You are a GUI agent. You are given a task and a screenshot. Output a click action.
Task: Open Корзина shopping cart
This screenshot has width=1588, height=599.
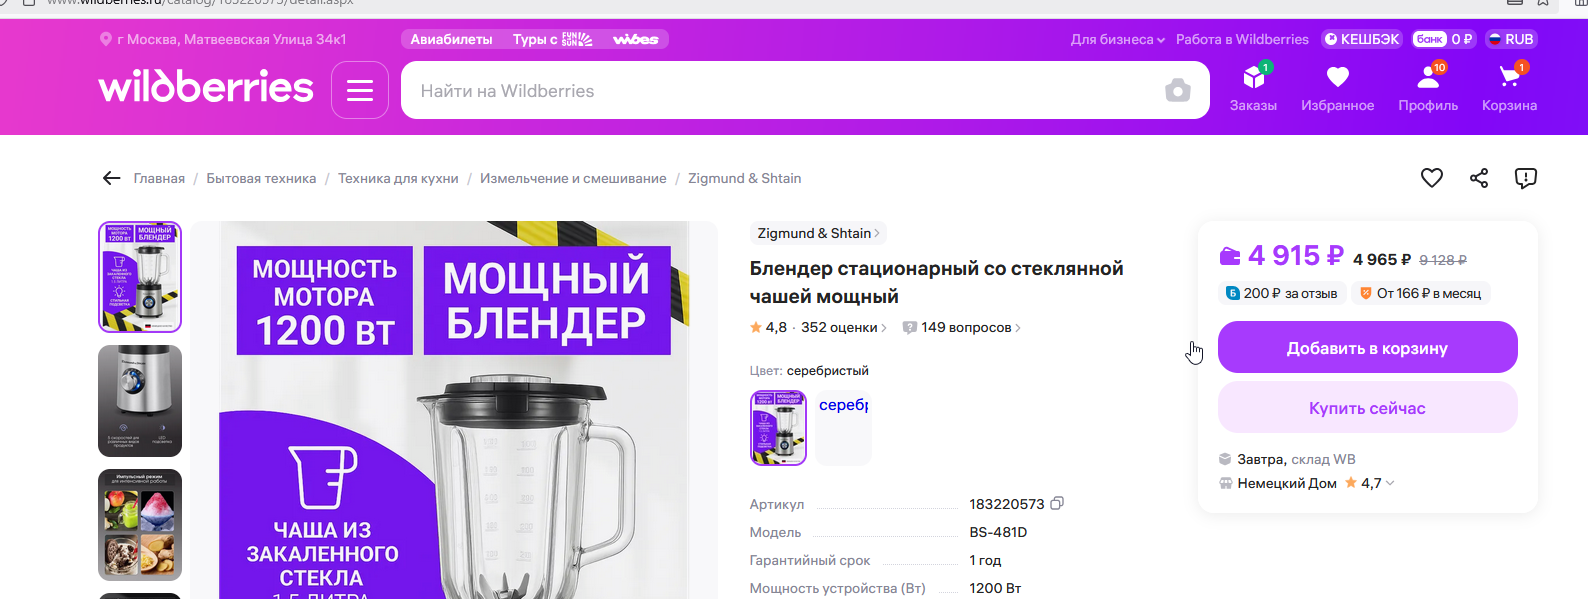click(x=1509, y=88)
